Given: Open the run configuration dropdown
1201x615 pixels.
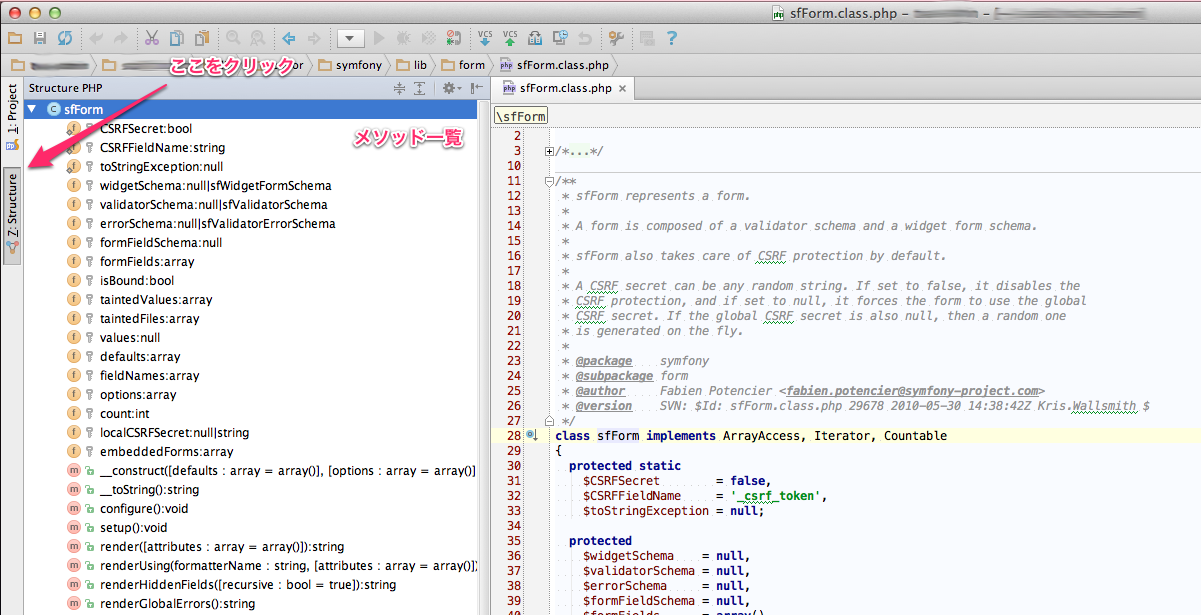Looking at the screenshot, I should [350, 39].
